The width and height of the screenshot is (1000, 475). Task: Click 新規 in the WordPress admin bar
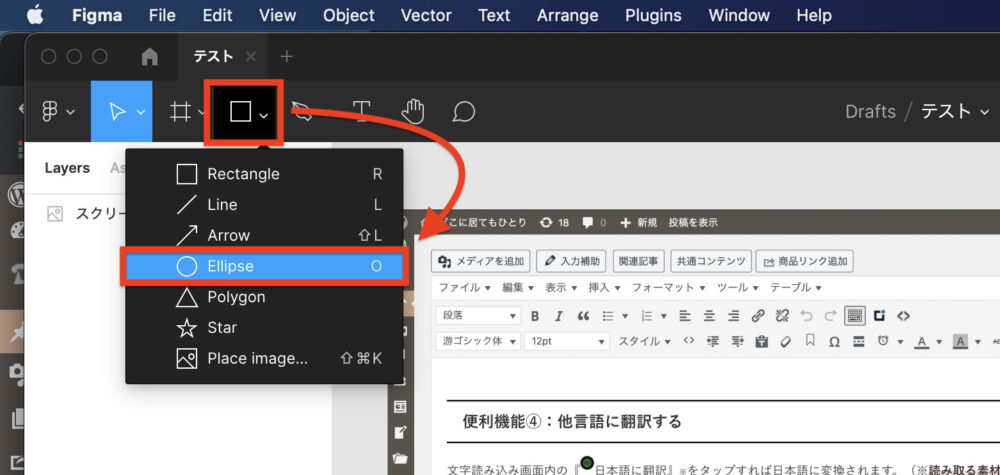tap(638, 223)
